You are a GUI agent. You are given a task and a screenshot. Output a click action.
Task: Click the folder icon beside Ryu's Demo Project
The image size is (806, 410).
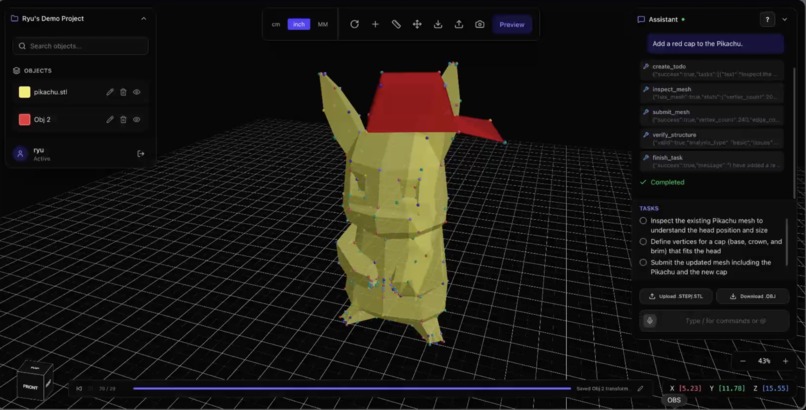tap(14, 18)
